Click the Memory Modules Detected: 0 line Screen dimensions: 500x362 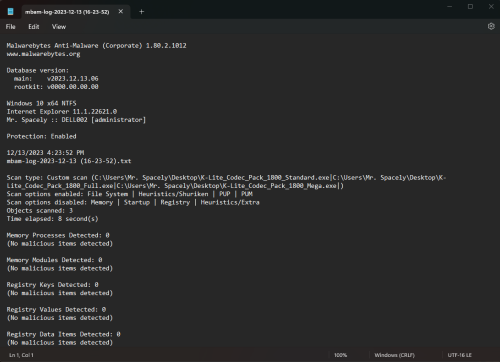(x=54, y=260)
